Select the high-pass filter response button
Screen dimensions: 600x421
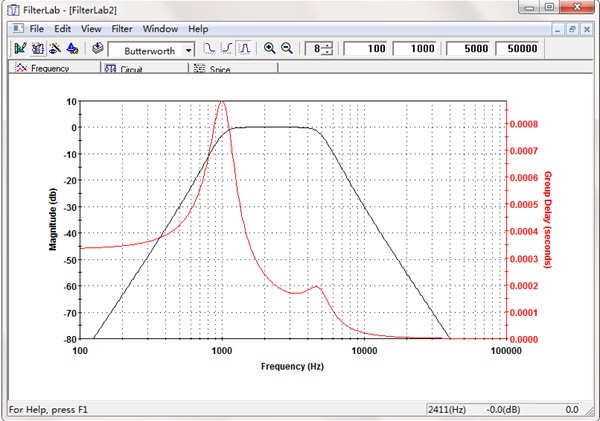226,48
